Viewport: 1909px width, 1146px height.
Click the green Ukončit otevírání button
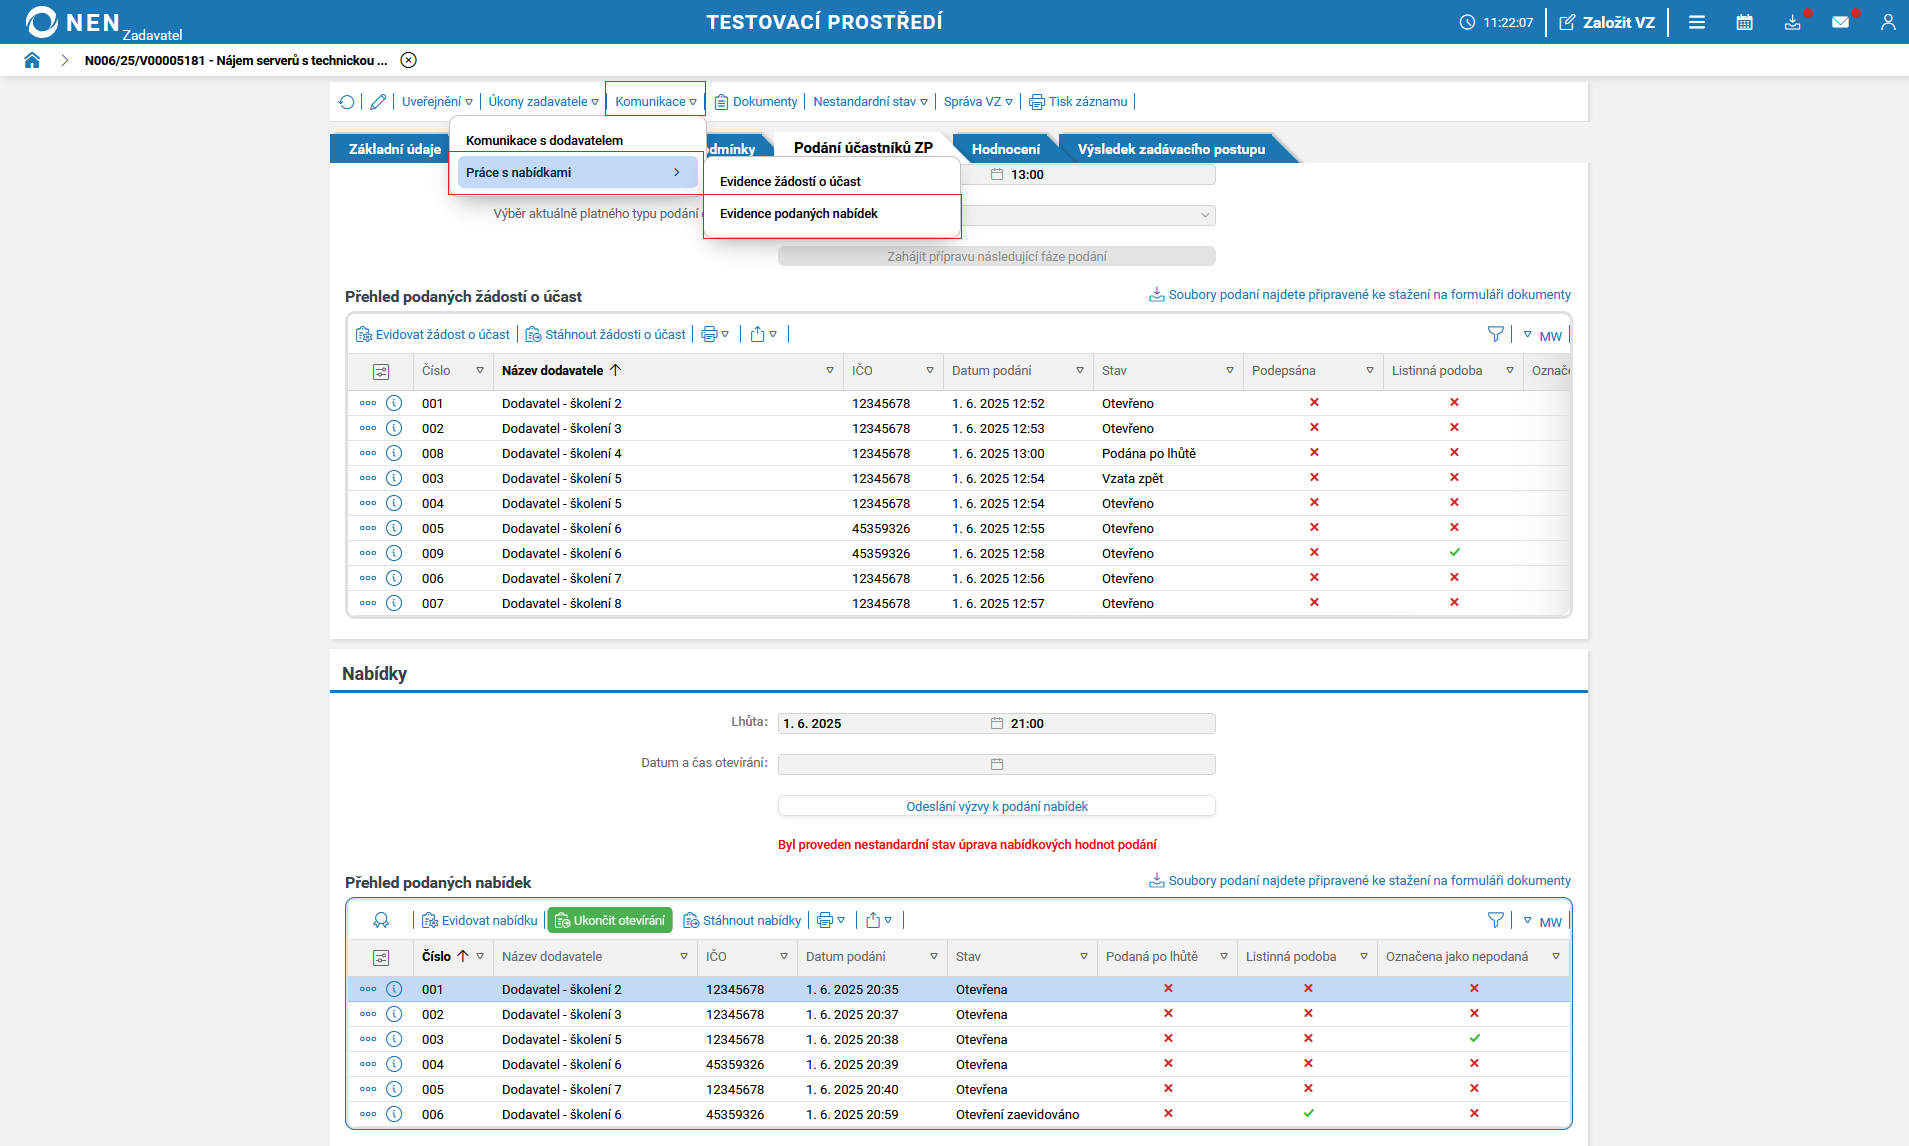[x=610, y=920]
